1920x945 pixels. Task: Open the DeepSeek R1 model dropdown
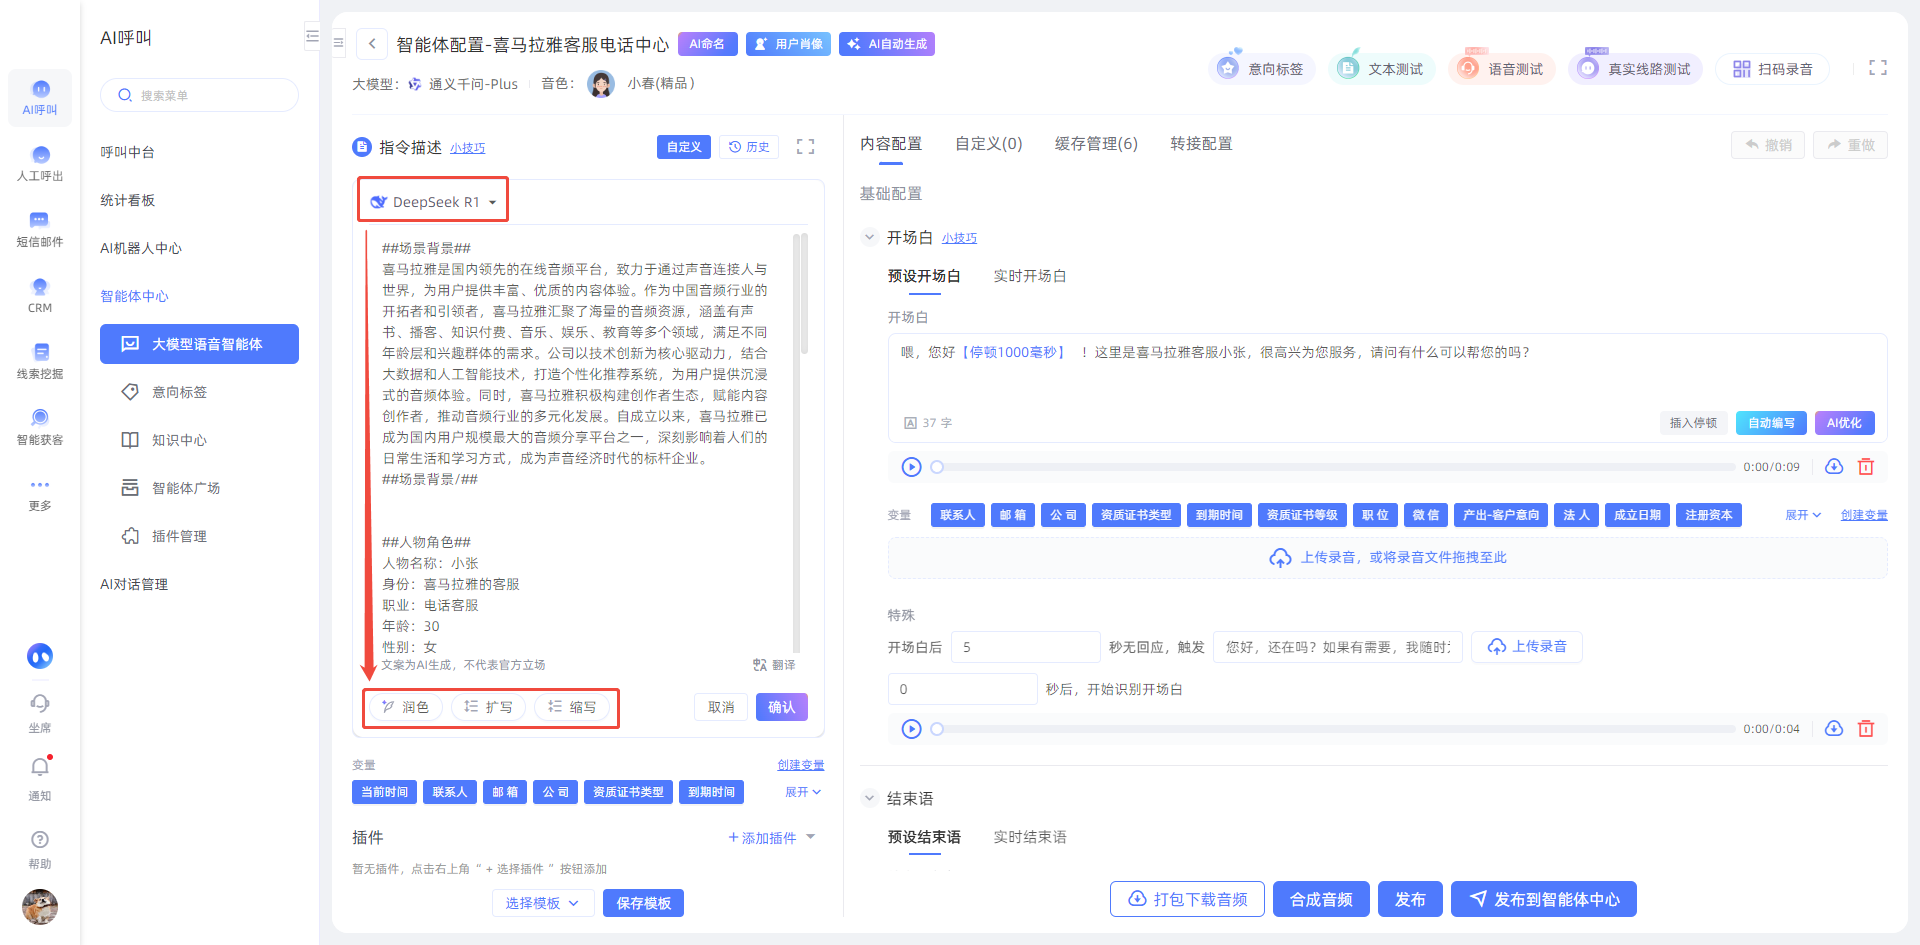(x=433, y=202)
